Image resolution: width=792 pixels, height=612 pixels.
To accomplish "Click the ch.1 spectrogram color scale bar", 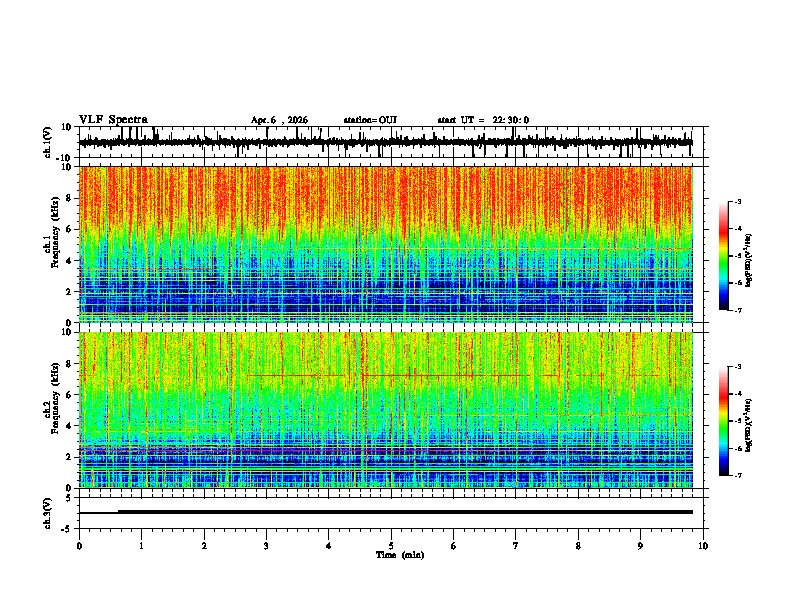I will 723,256.
